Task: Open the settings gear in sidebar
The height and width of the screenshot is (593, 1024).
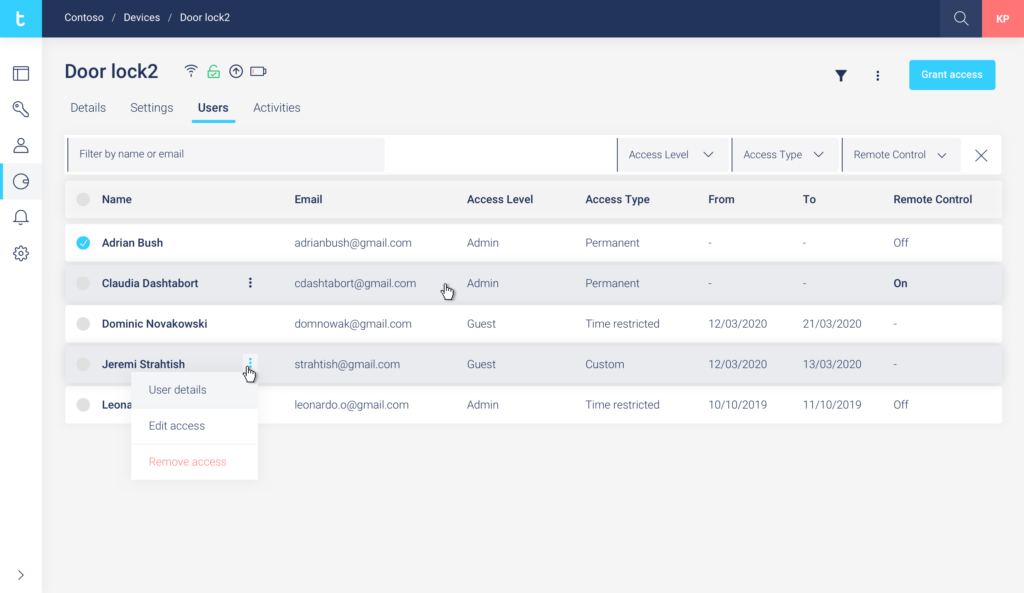Action: pyautogui.click(x=21, y=253)
